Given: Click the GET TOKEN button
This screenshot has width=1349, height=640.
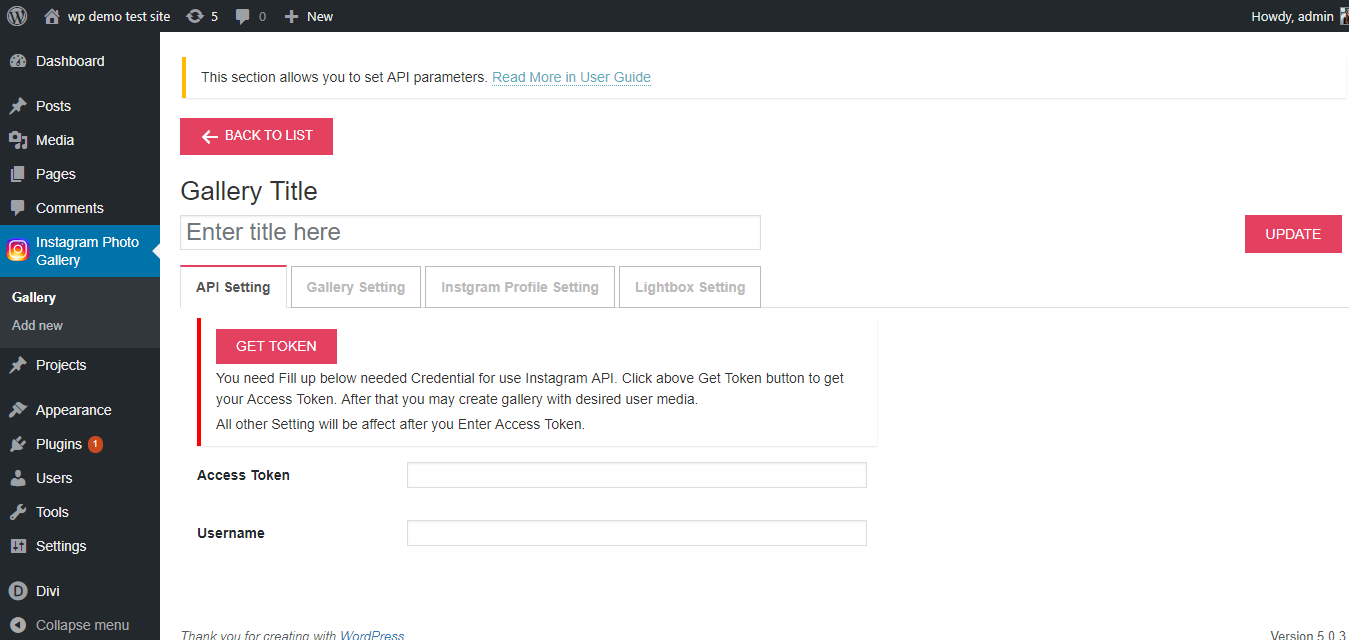Looking at the screenshot, I should point(276,346).
